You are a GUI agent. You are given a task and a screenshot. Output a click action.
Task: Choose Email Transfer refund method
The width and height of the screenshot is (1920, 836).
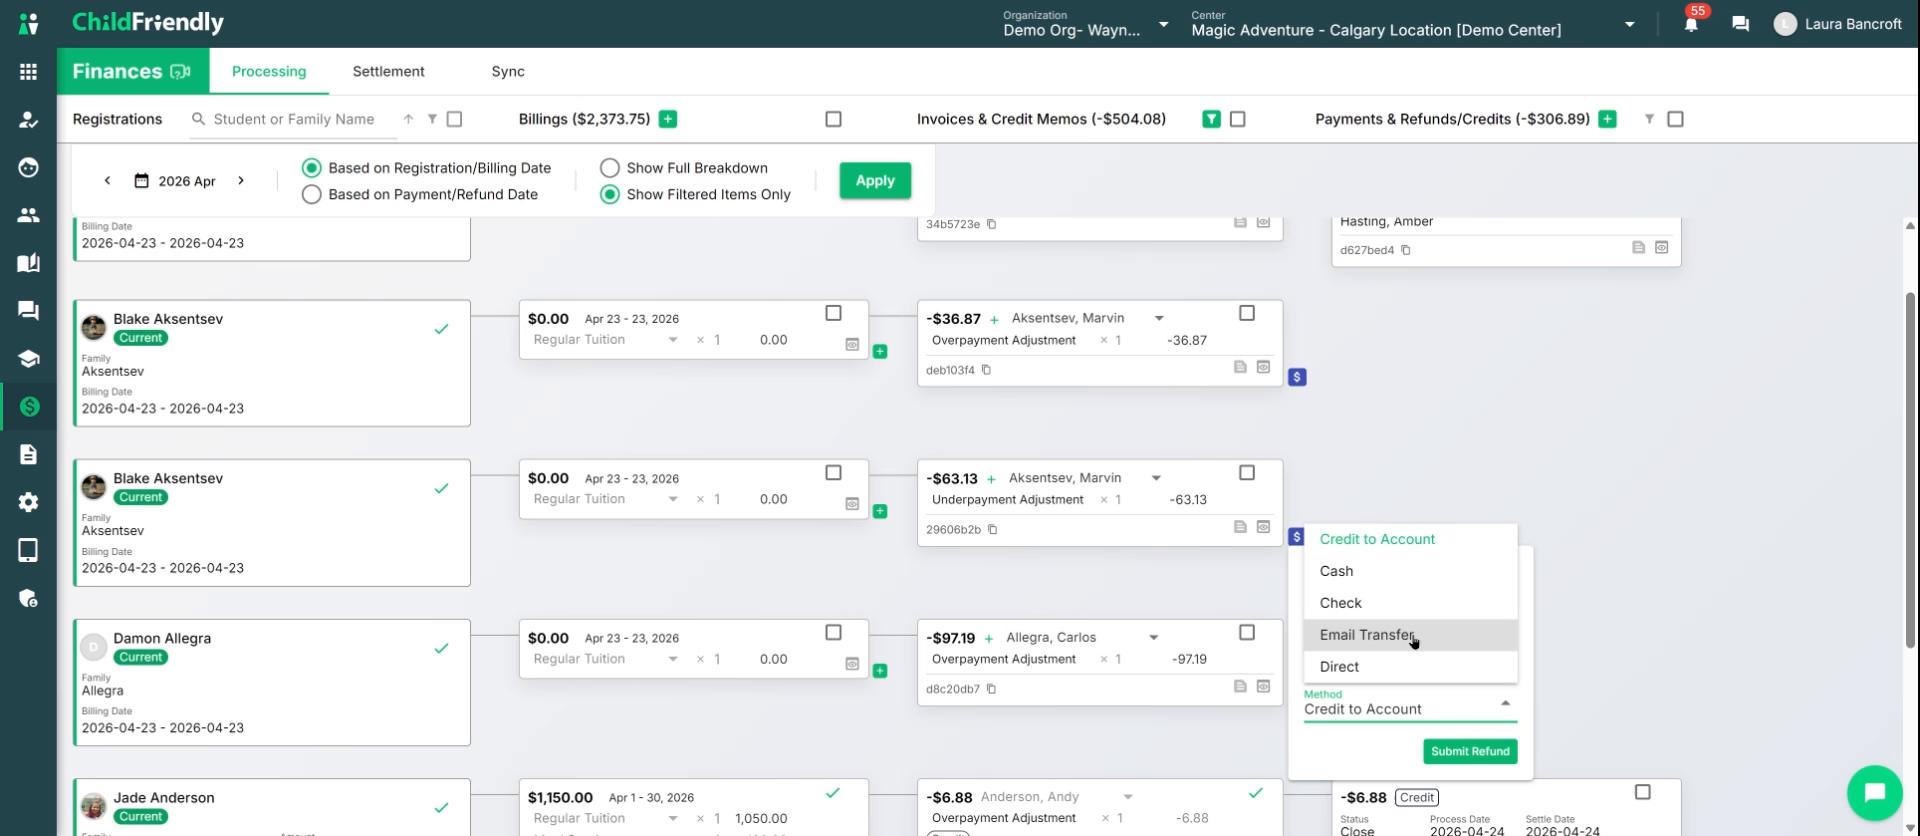(x=1410, y=635)
